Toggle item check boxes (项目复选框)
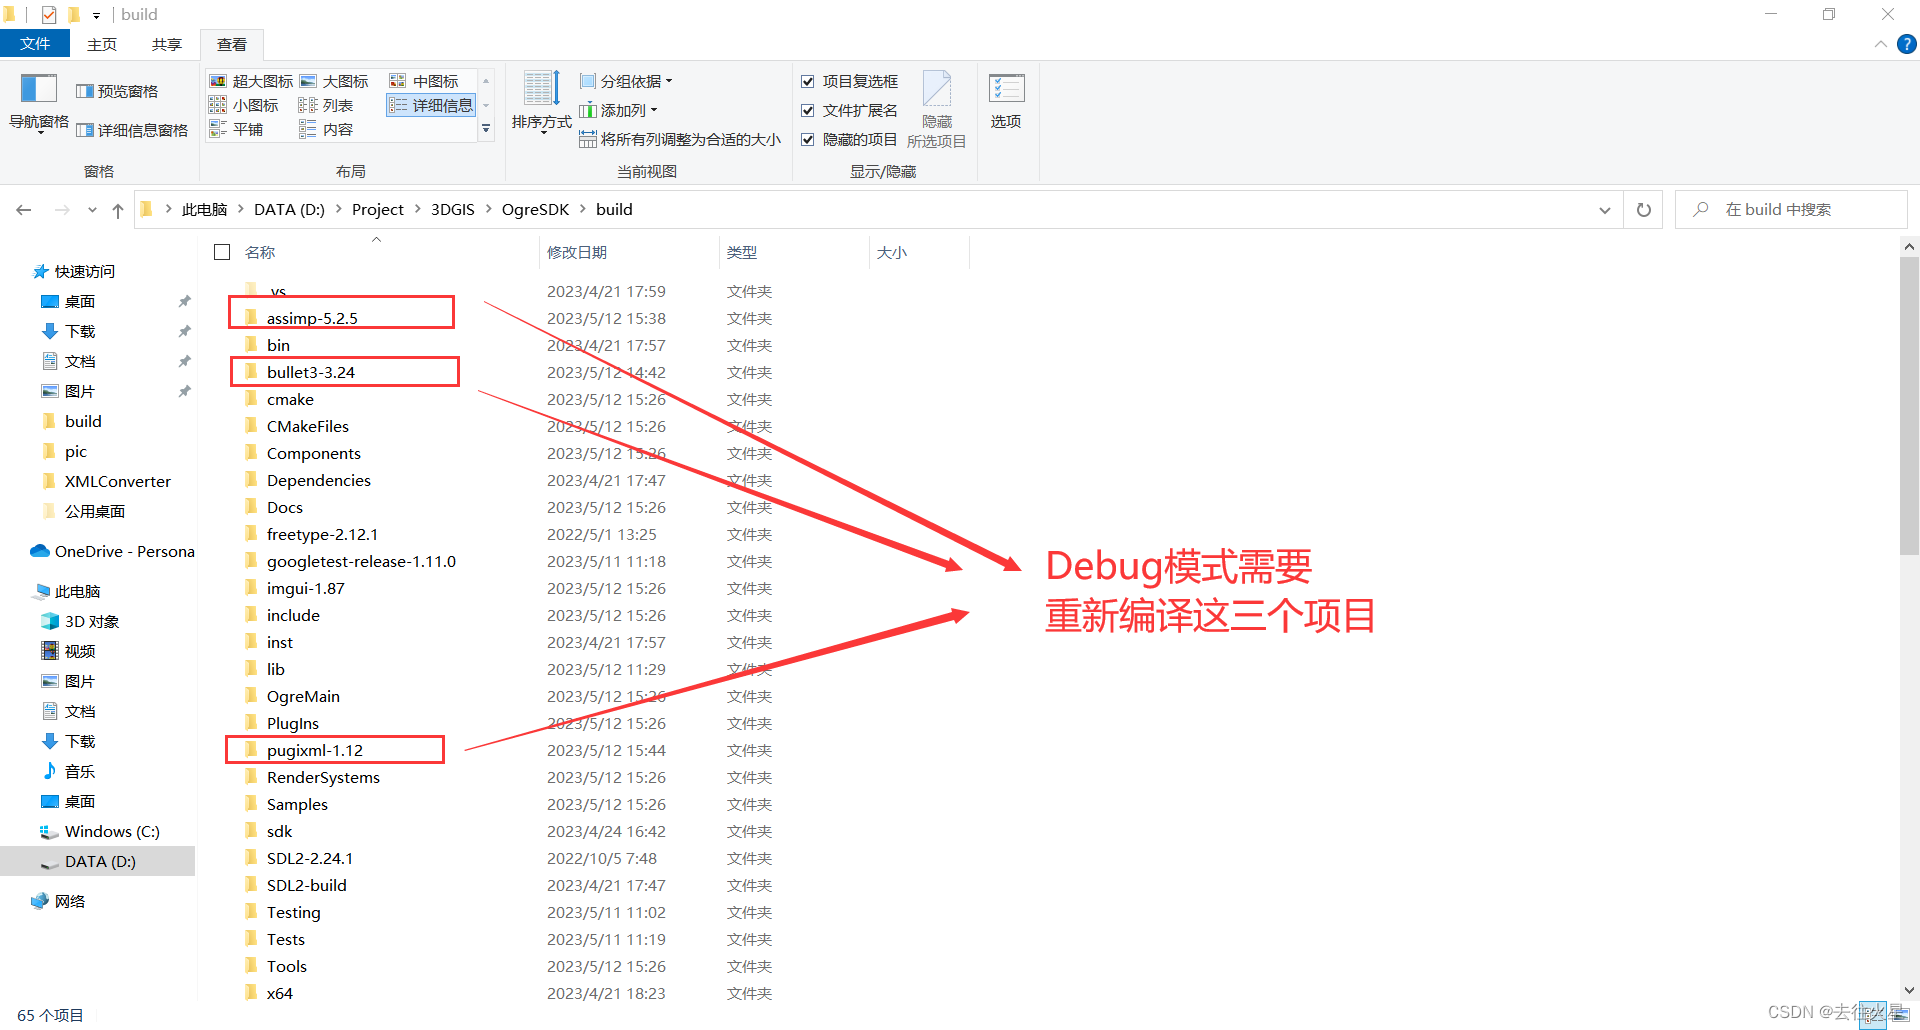 (849, 81)
